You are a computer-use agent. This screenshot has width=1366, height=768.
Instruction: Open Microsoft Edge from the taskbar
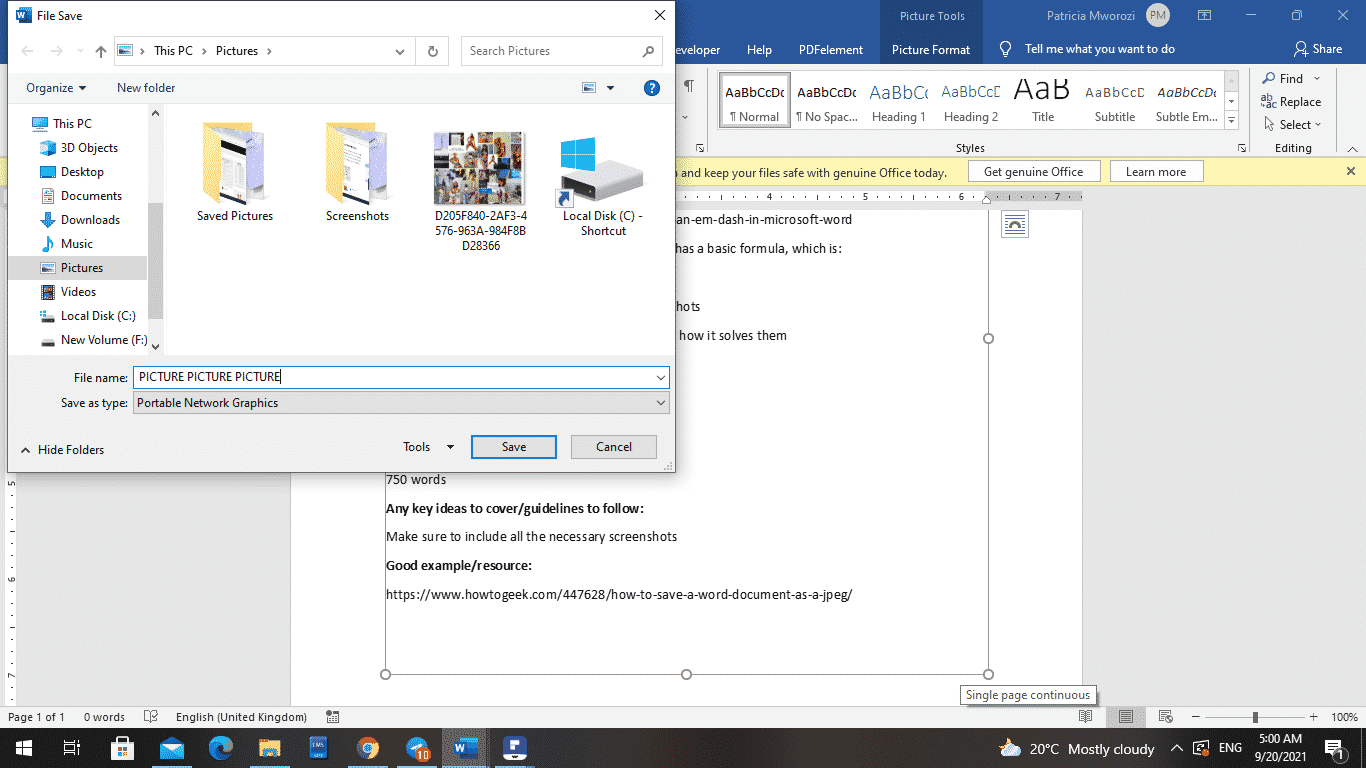point(221,748)
